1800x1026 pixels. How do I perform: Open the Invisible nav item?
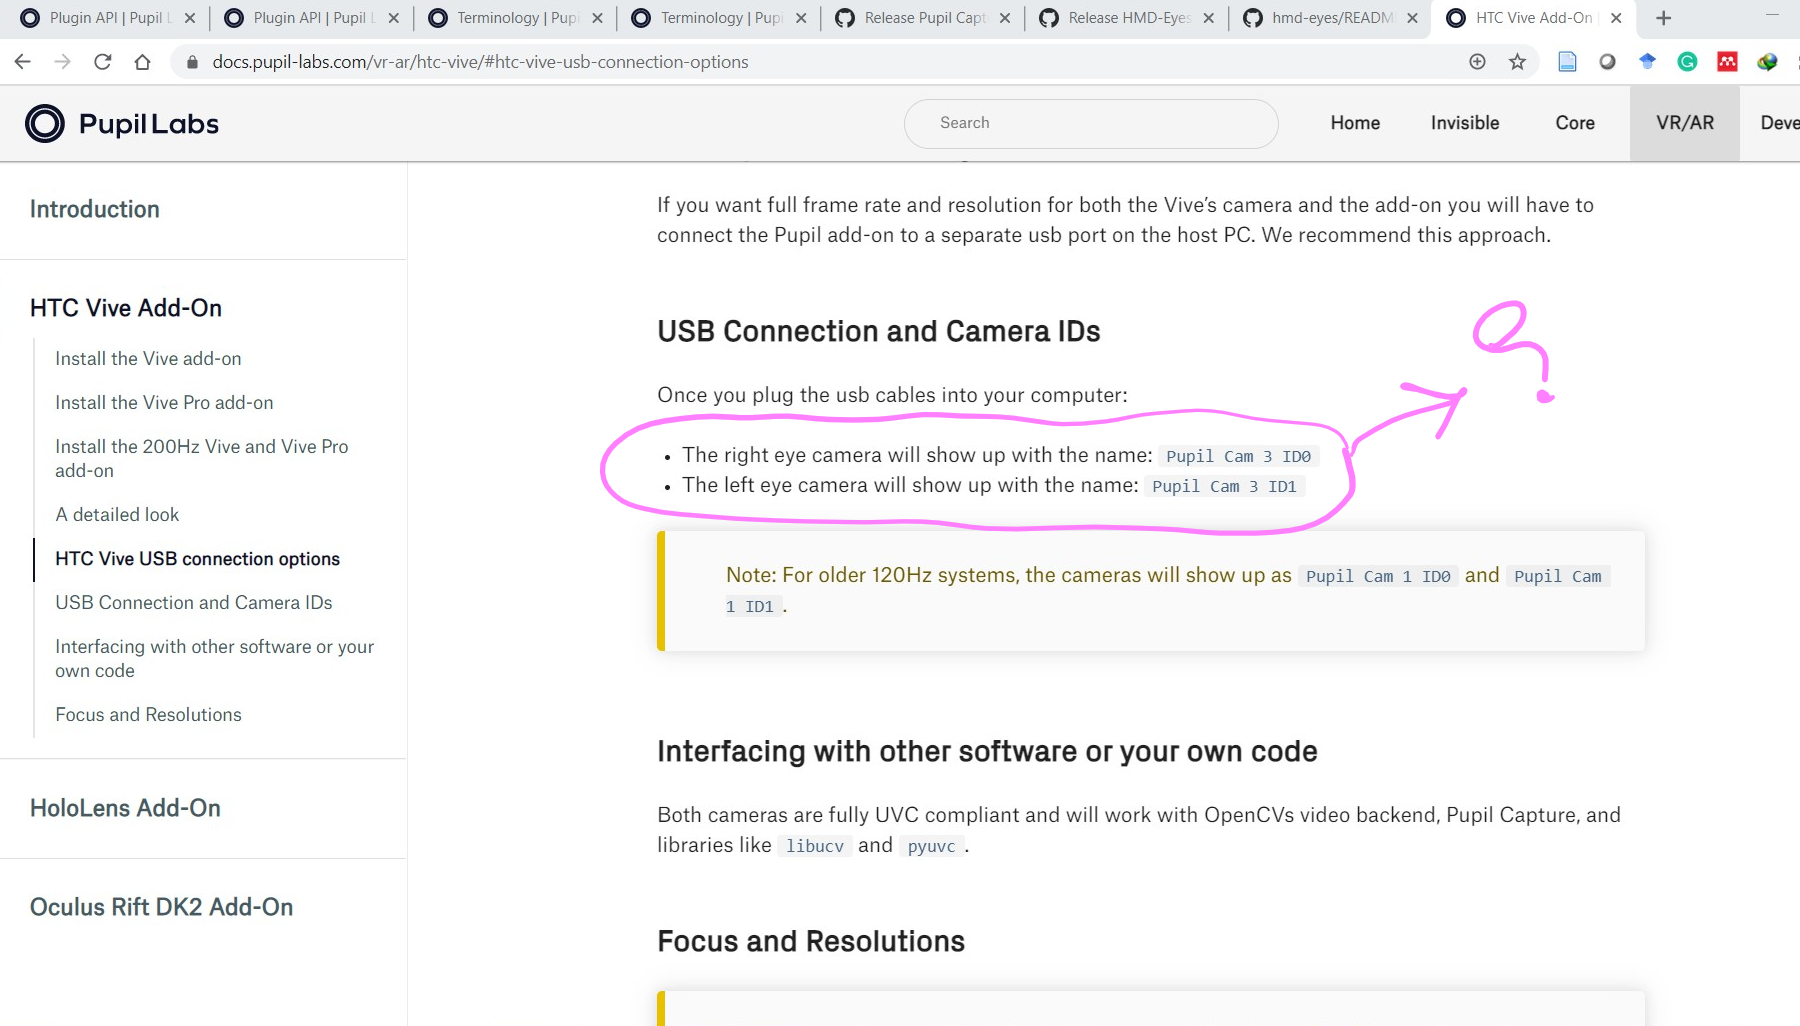[x=1465, y=123]
